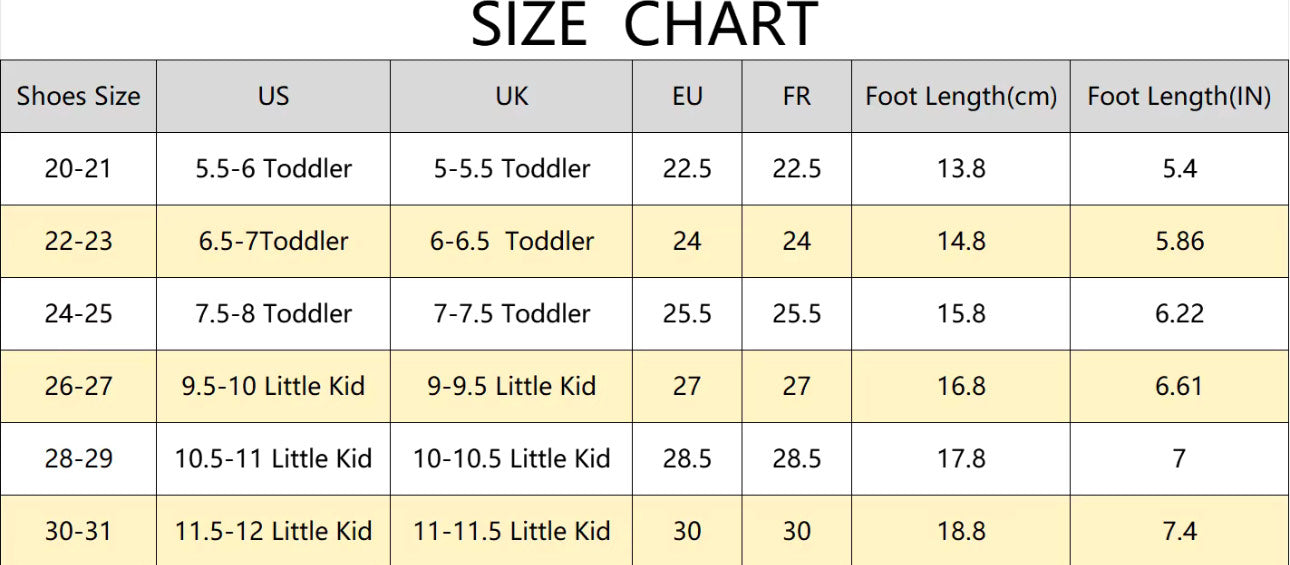Select the 7-7.5 Toddler UK cell
Screen dimensions: 1290x565
point(511,314)
